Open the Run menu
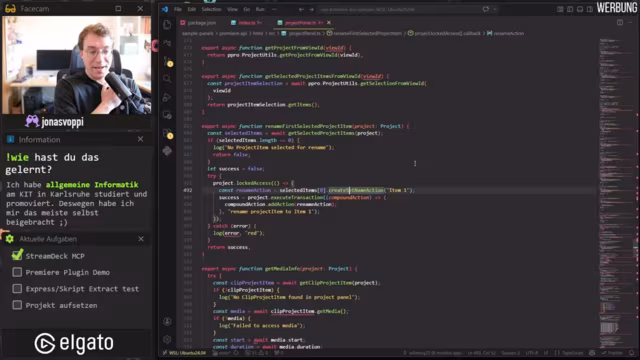The height and width of the screenshot is (360, 640). coord(260,9)
